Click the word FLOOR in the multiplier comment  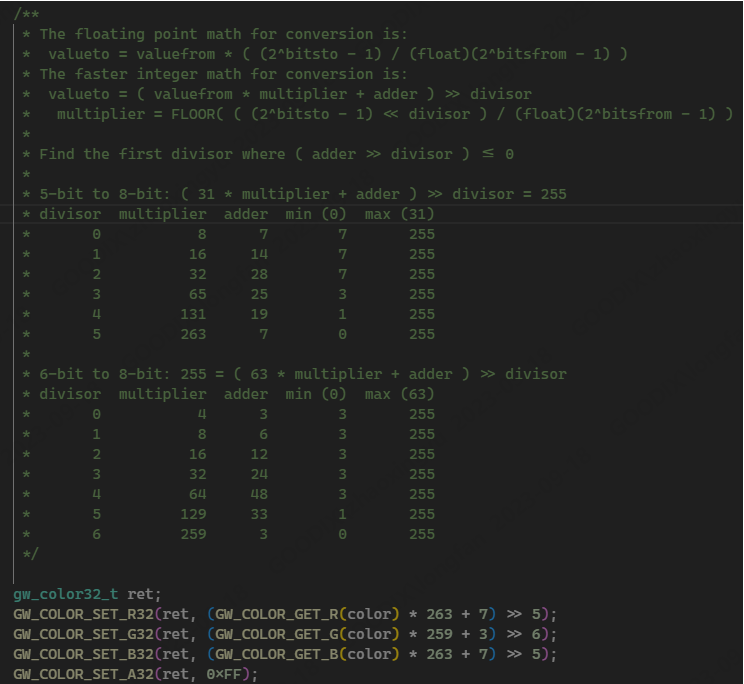click(x=193, y=114)
